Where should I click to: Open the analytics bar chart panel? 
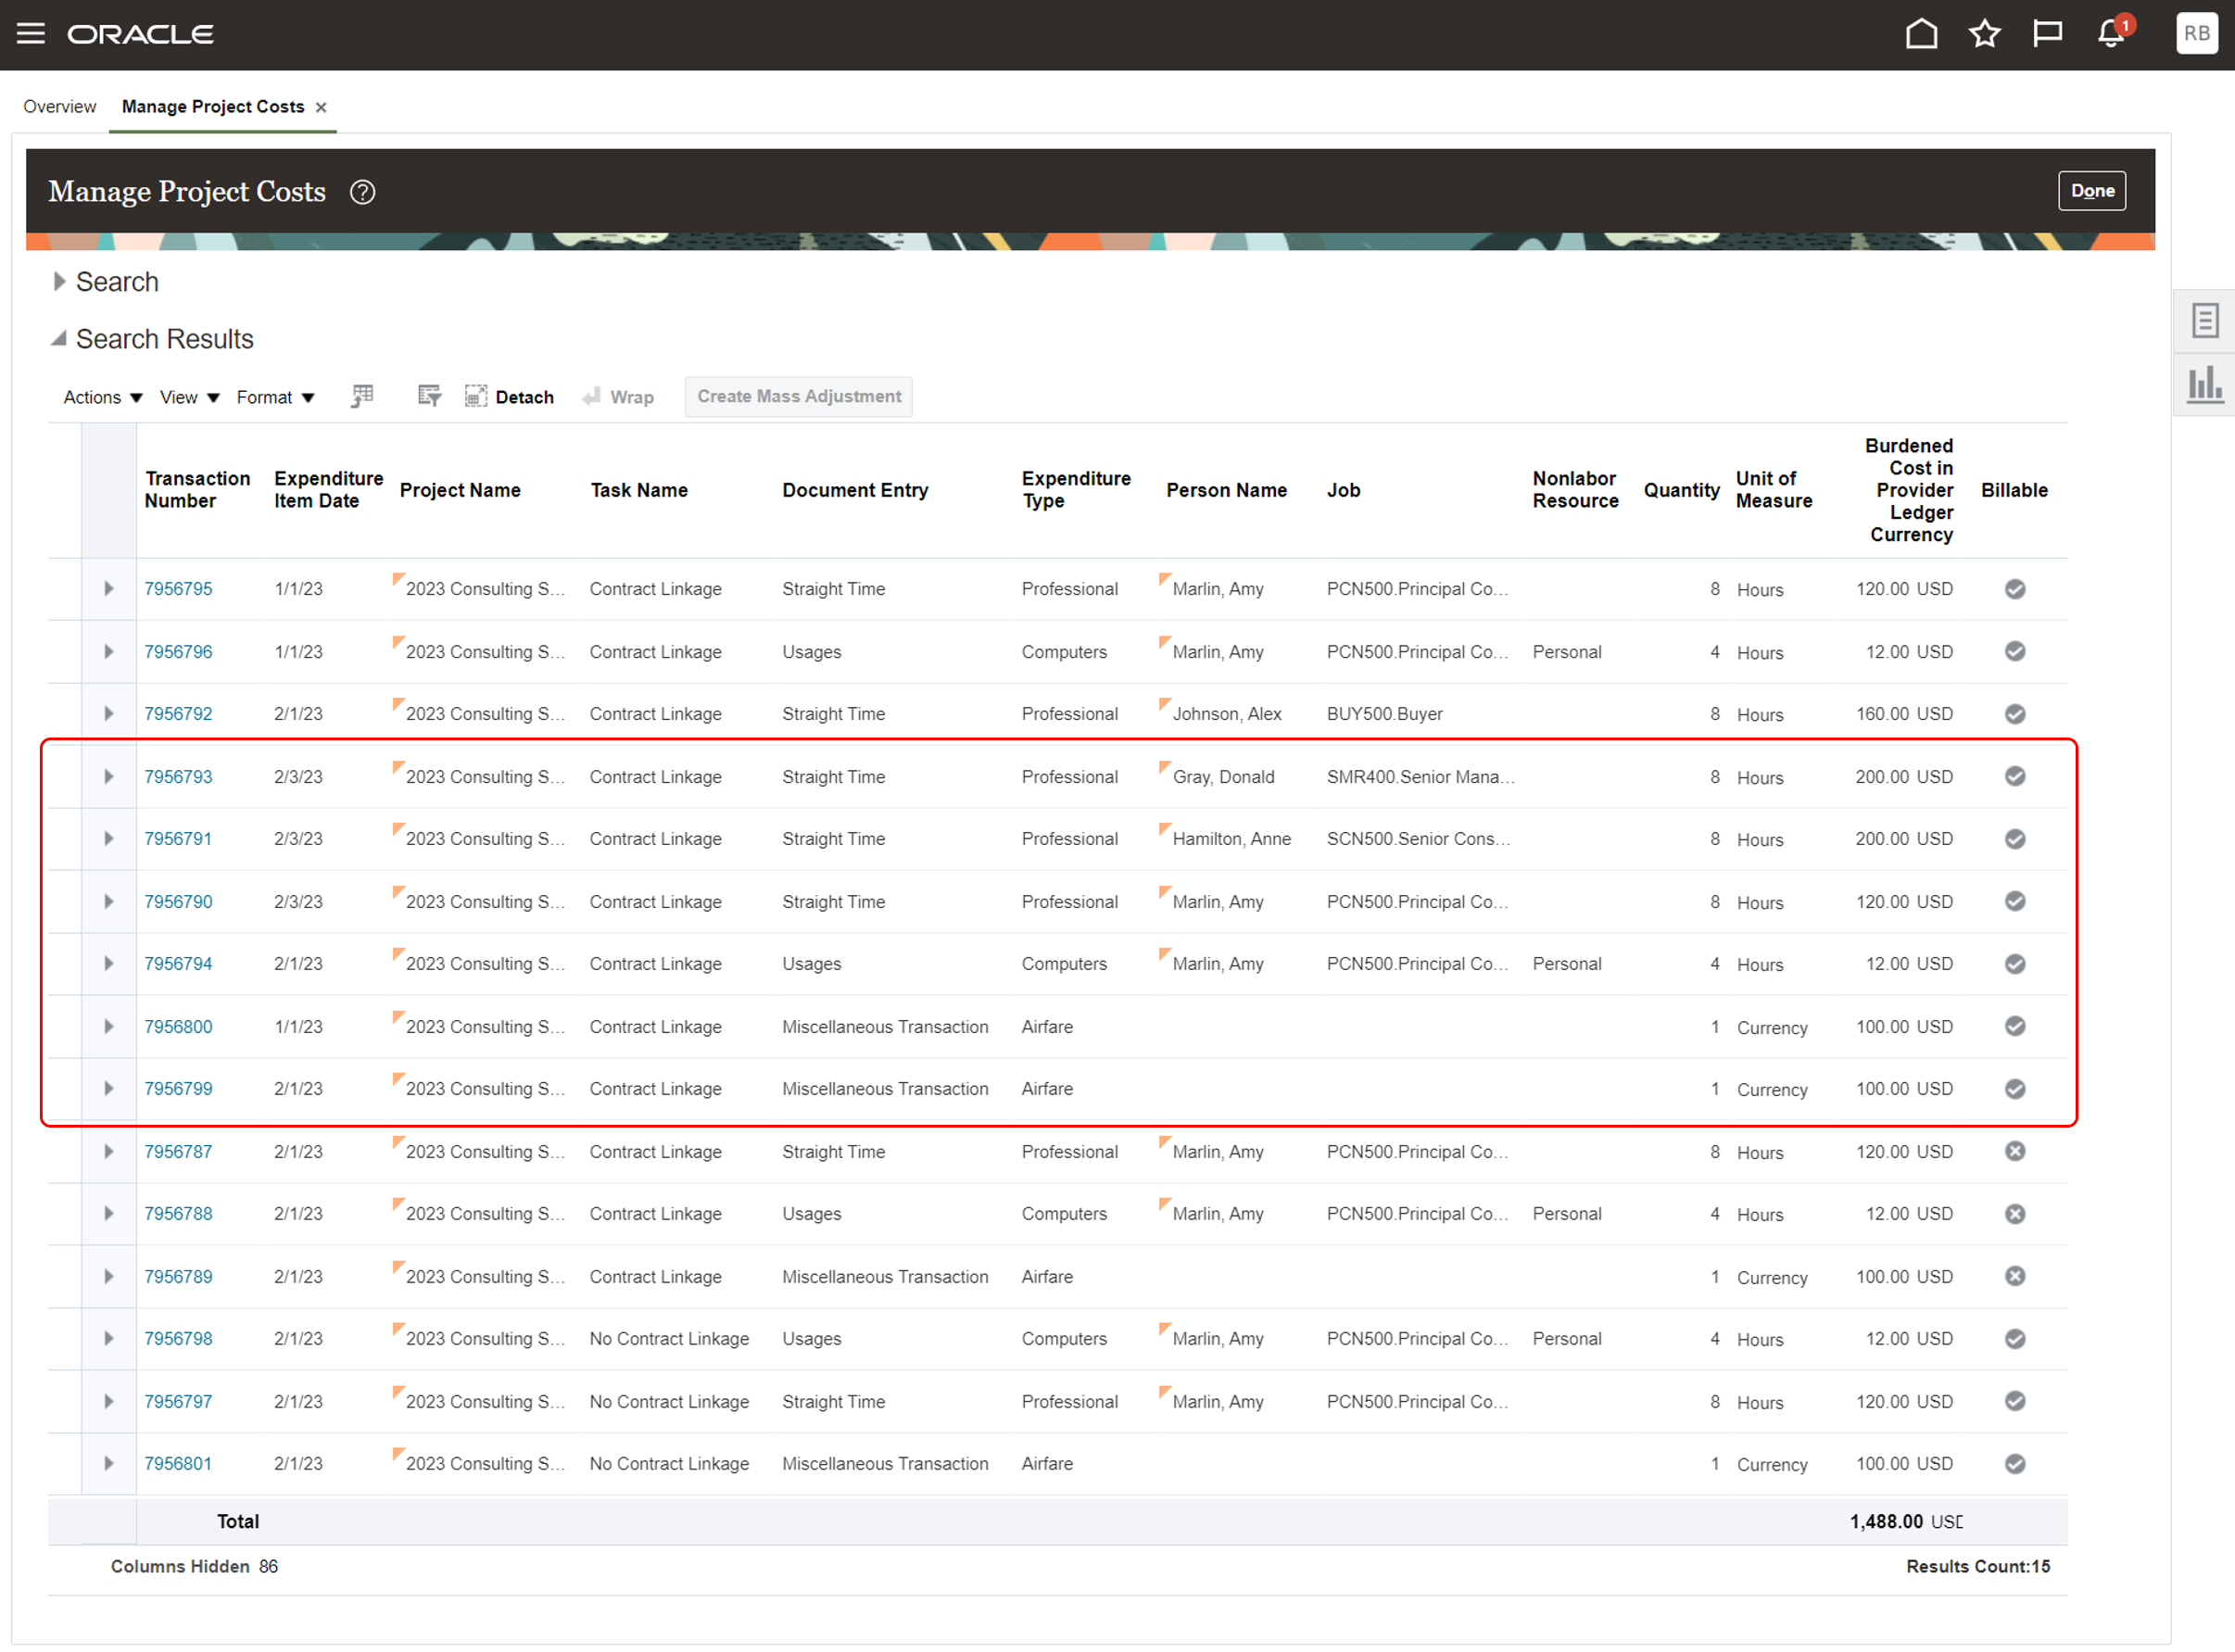tap(2204, 385)
